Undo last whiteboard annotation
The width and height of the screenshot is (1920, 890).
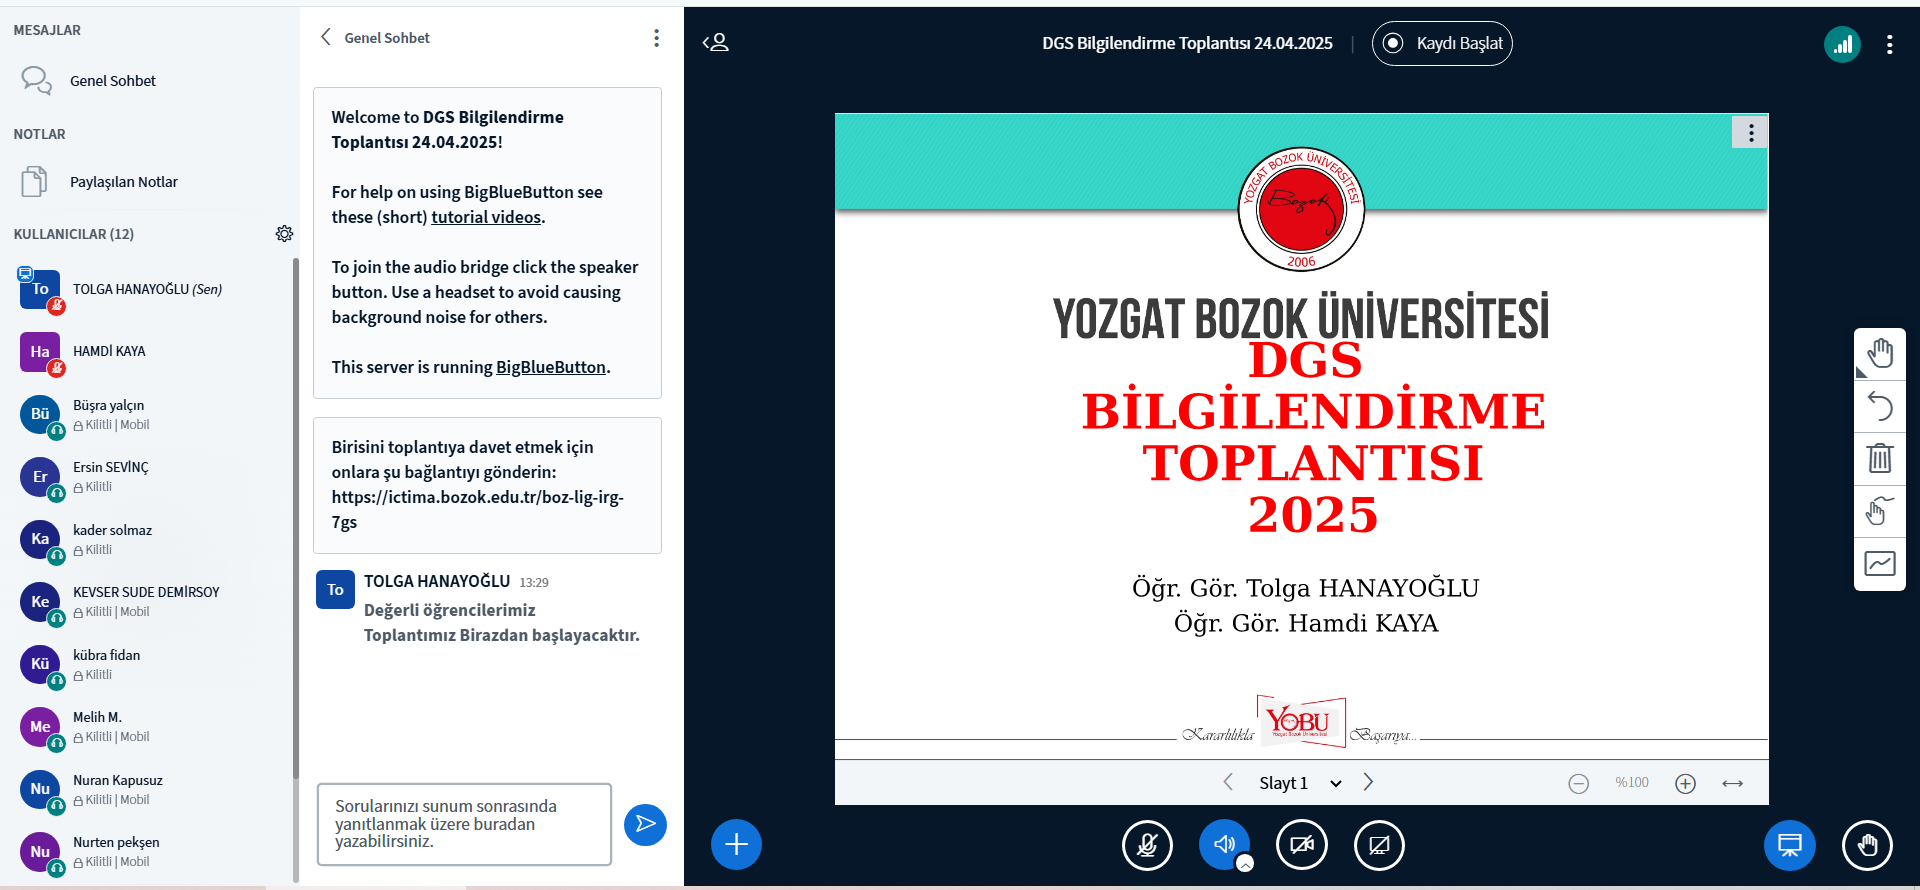(x=1880, y=406)
